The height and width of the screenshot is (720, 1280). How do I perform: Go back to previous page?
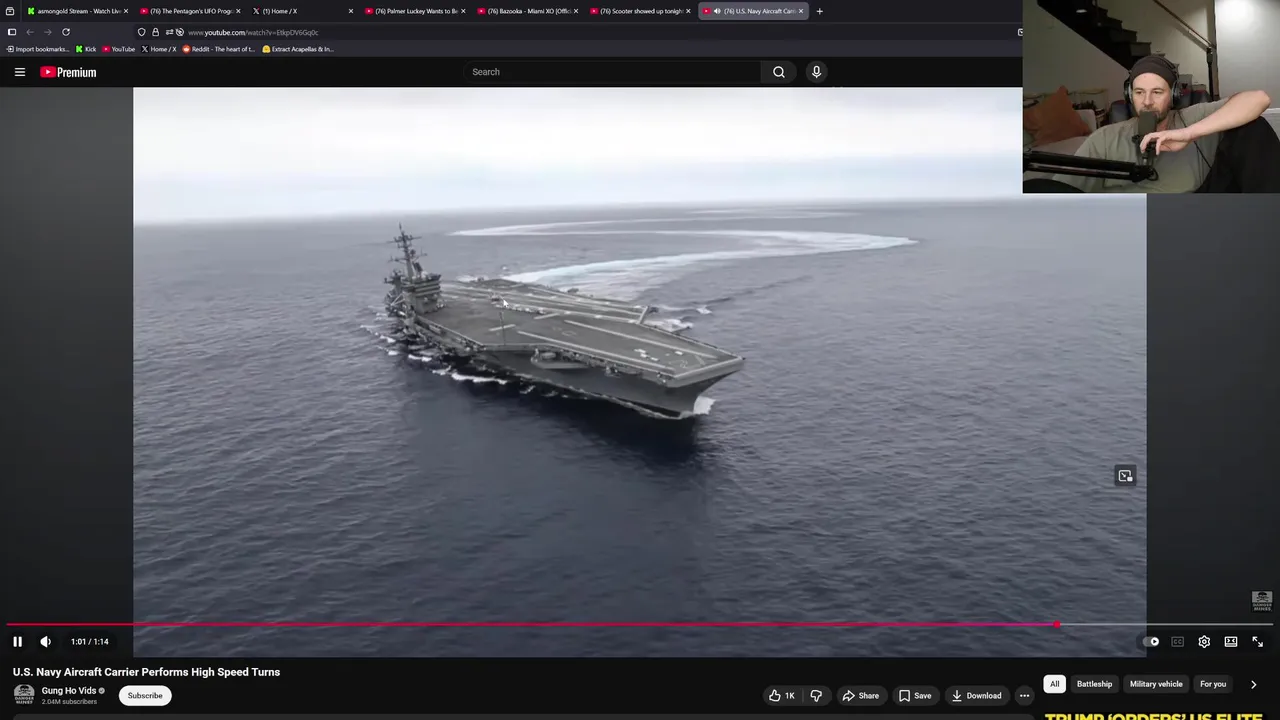coord(30,32)
